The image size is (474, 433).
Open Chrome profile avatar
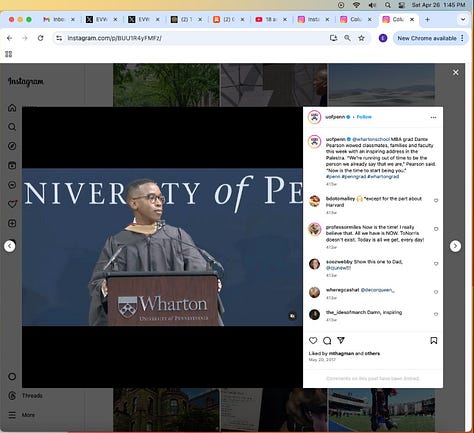[x=383, y=38]
